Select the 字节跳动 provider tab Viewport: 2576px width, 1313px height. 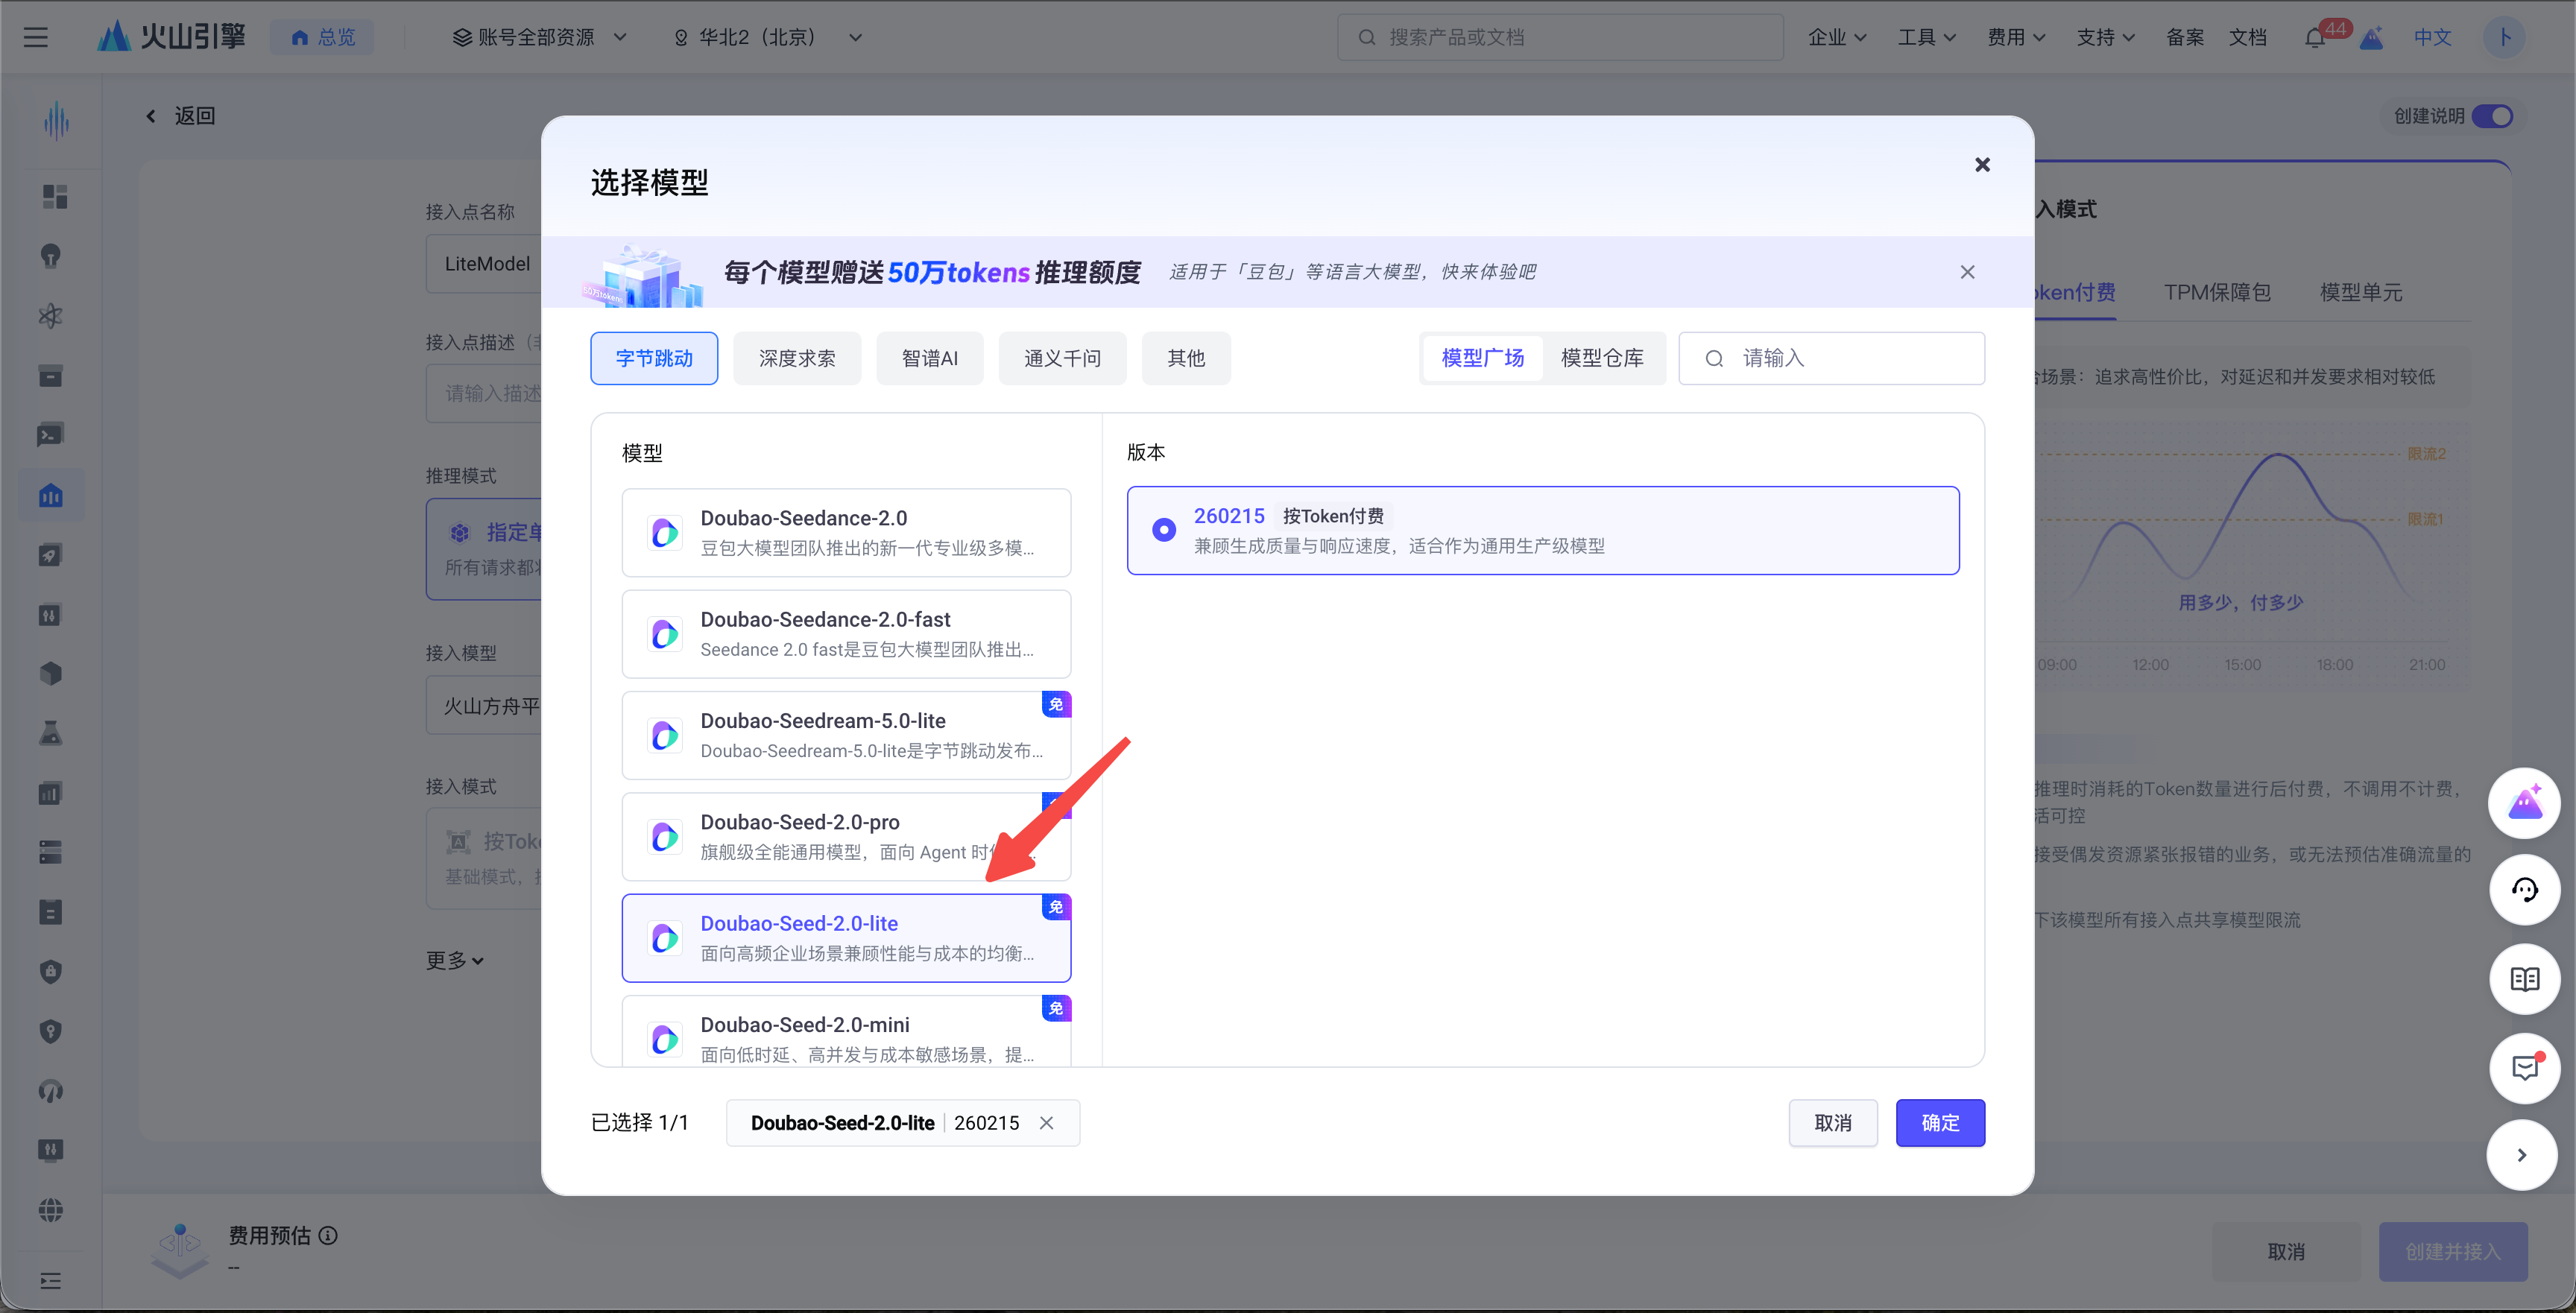pyautogui.click(x=654, y=358)
